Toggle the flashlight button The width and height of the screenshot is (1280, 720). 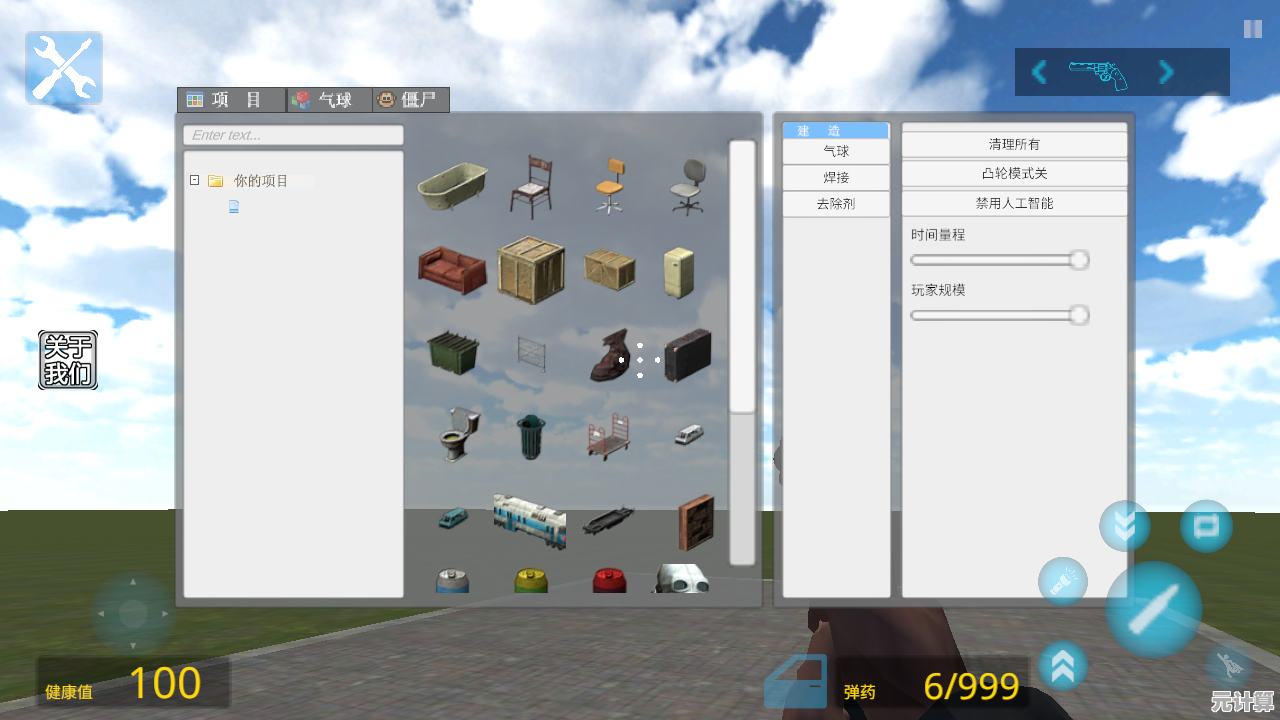(x=1062, y=582)
